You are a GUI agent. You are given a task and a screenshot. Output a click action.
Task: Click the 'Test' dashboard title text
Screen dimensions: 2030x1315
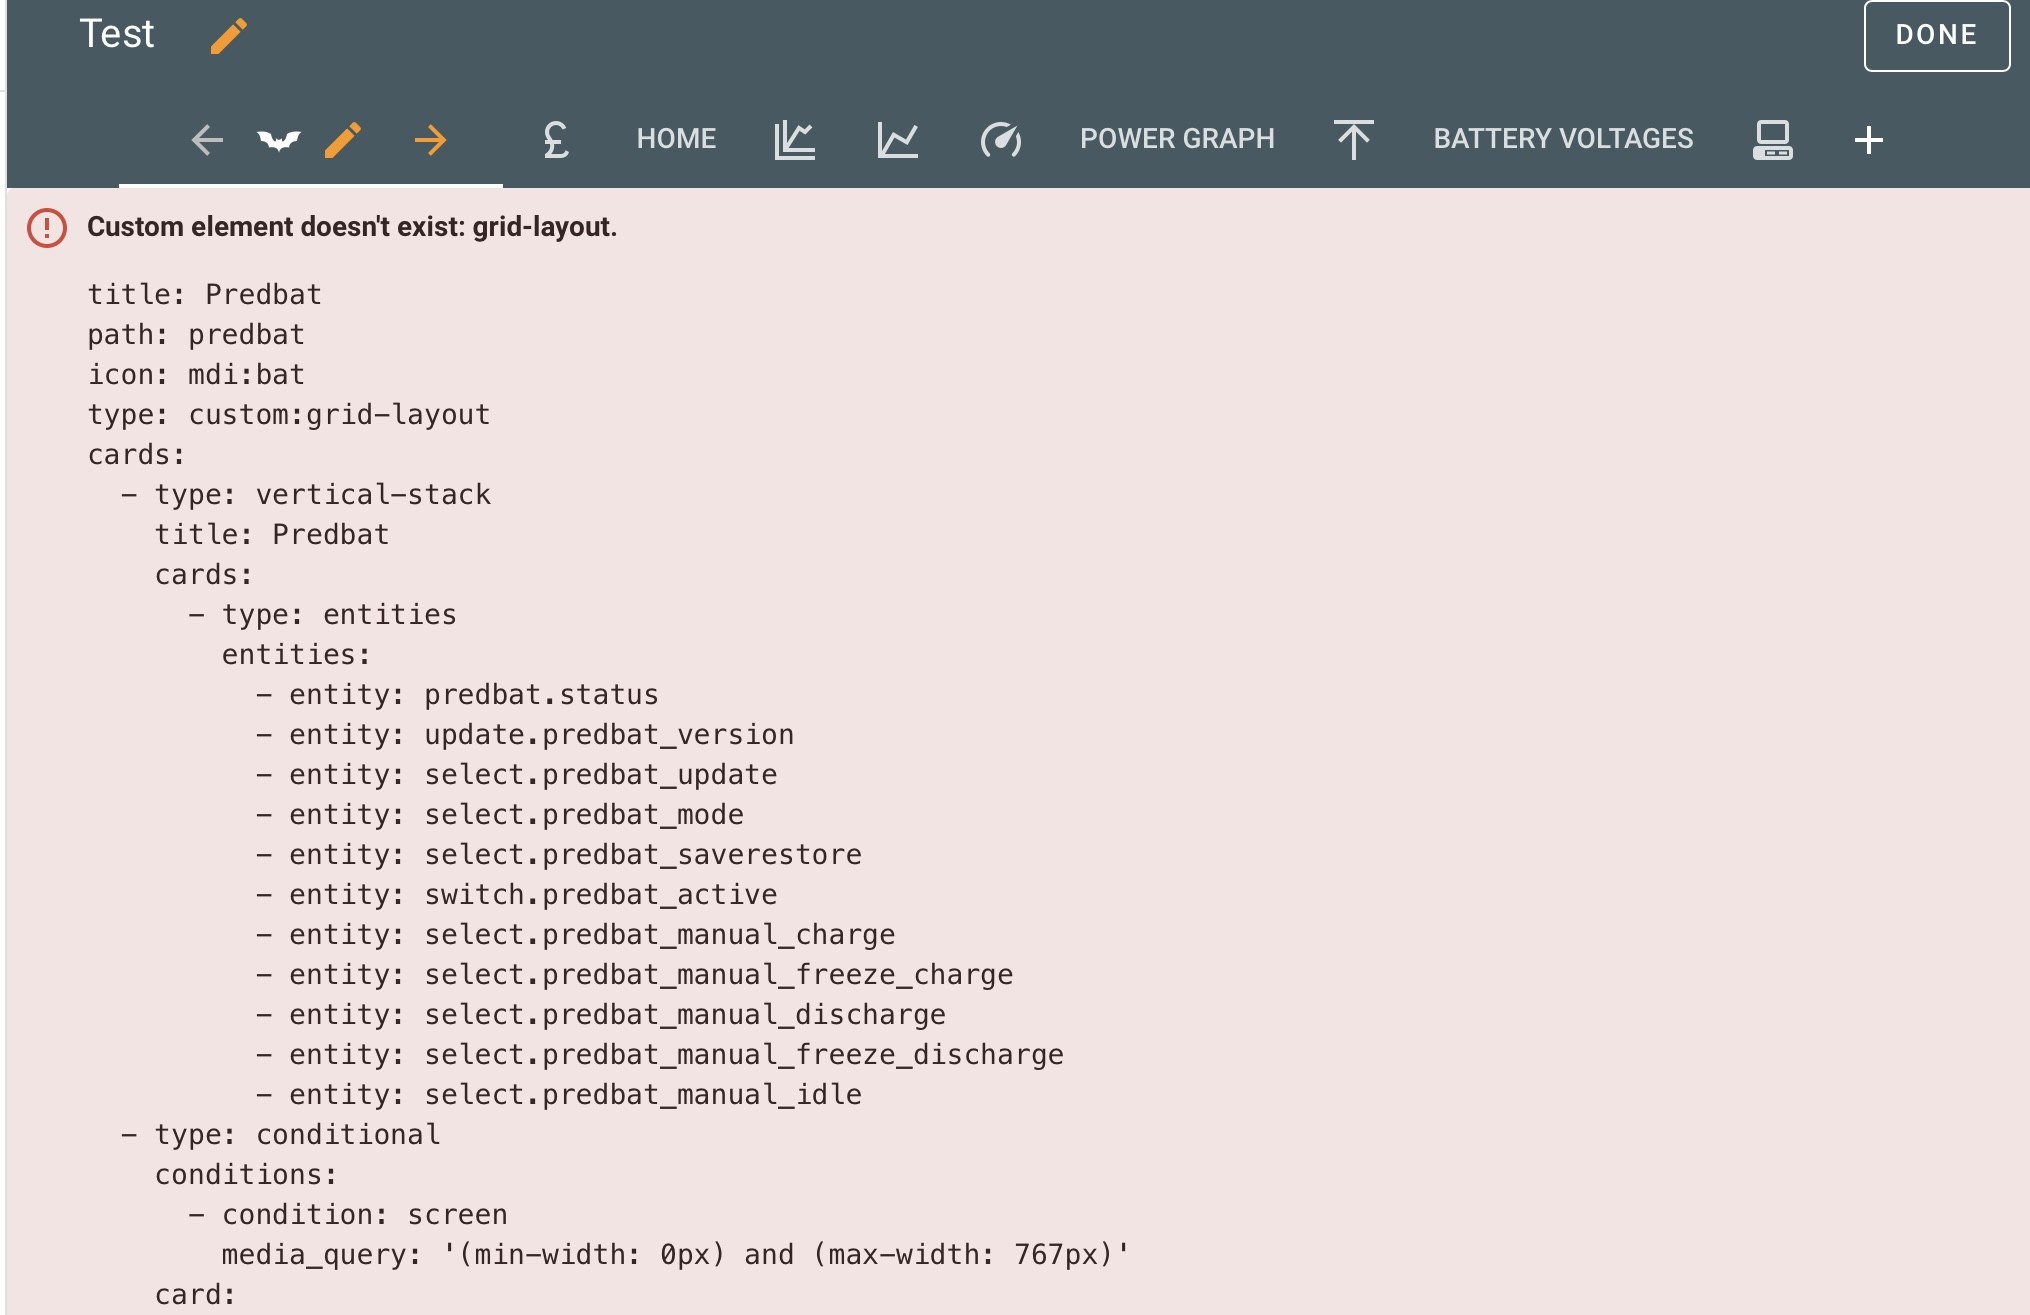(x=117, y=34)
